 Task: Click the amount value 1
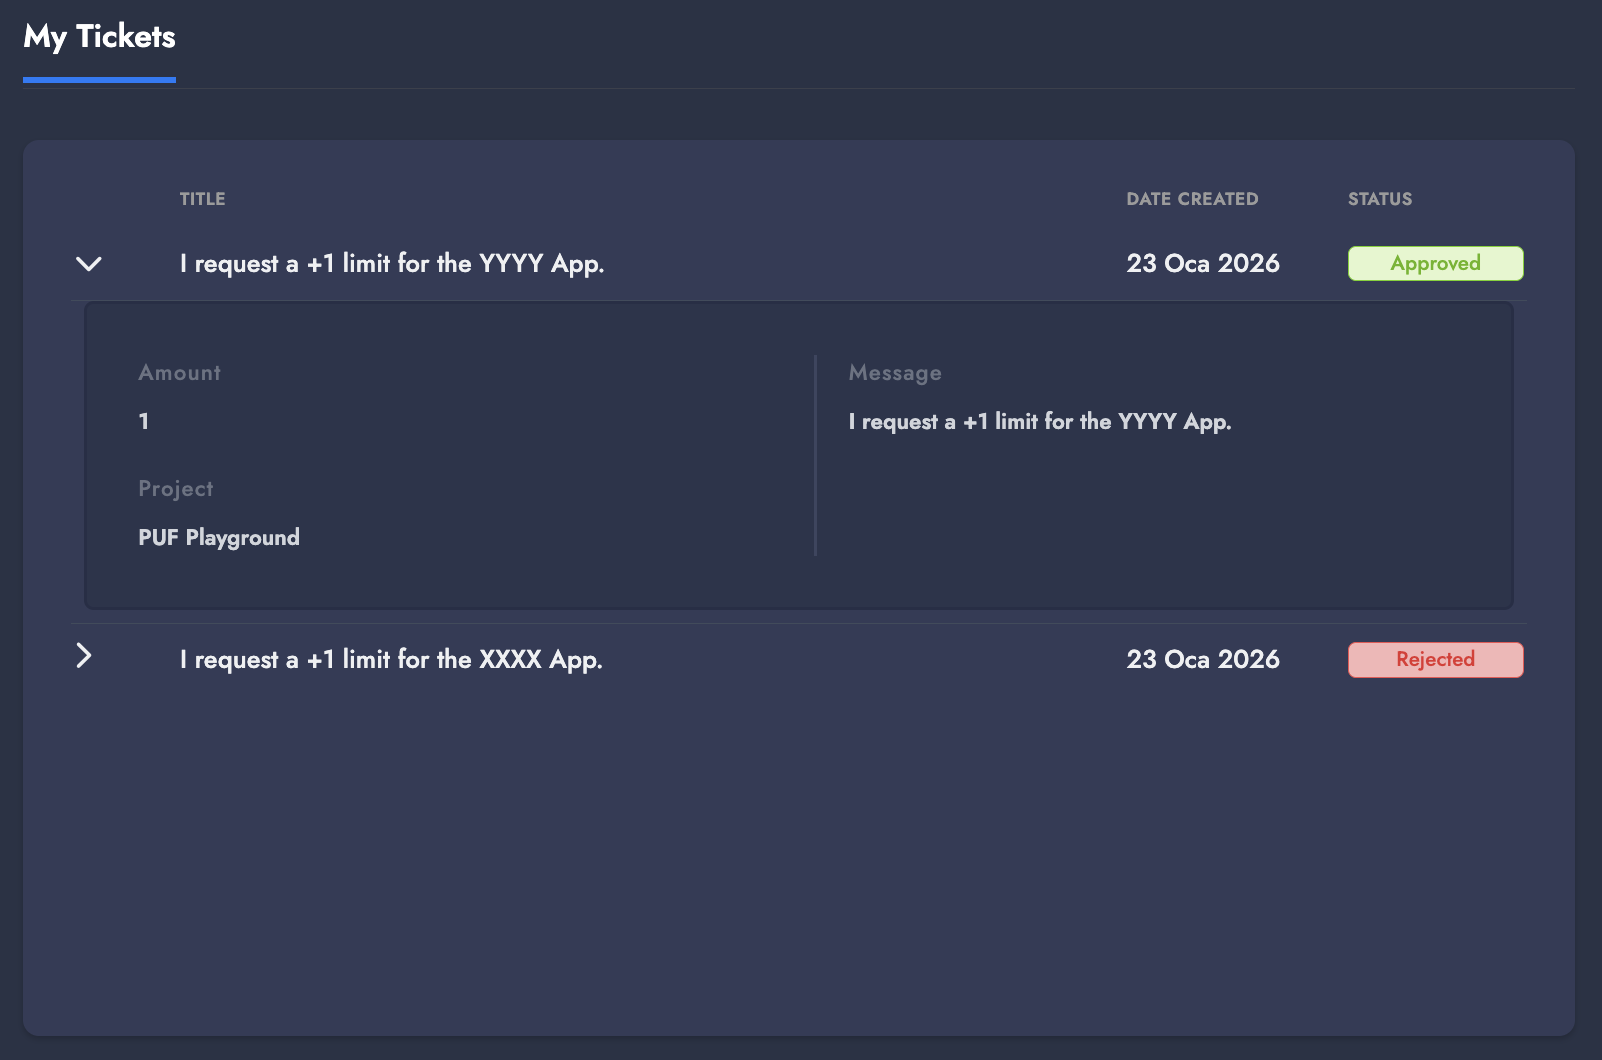(144, 421)
